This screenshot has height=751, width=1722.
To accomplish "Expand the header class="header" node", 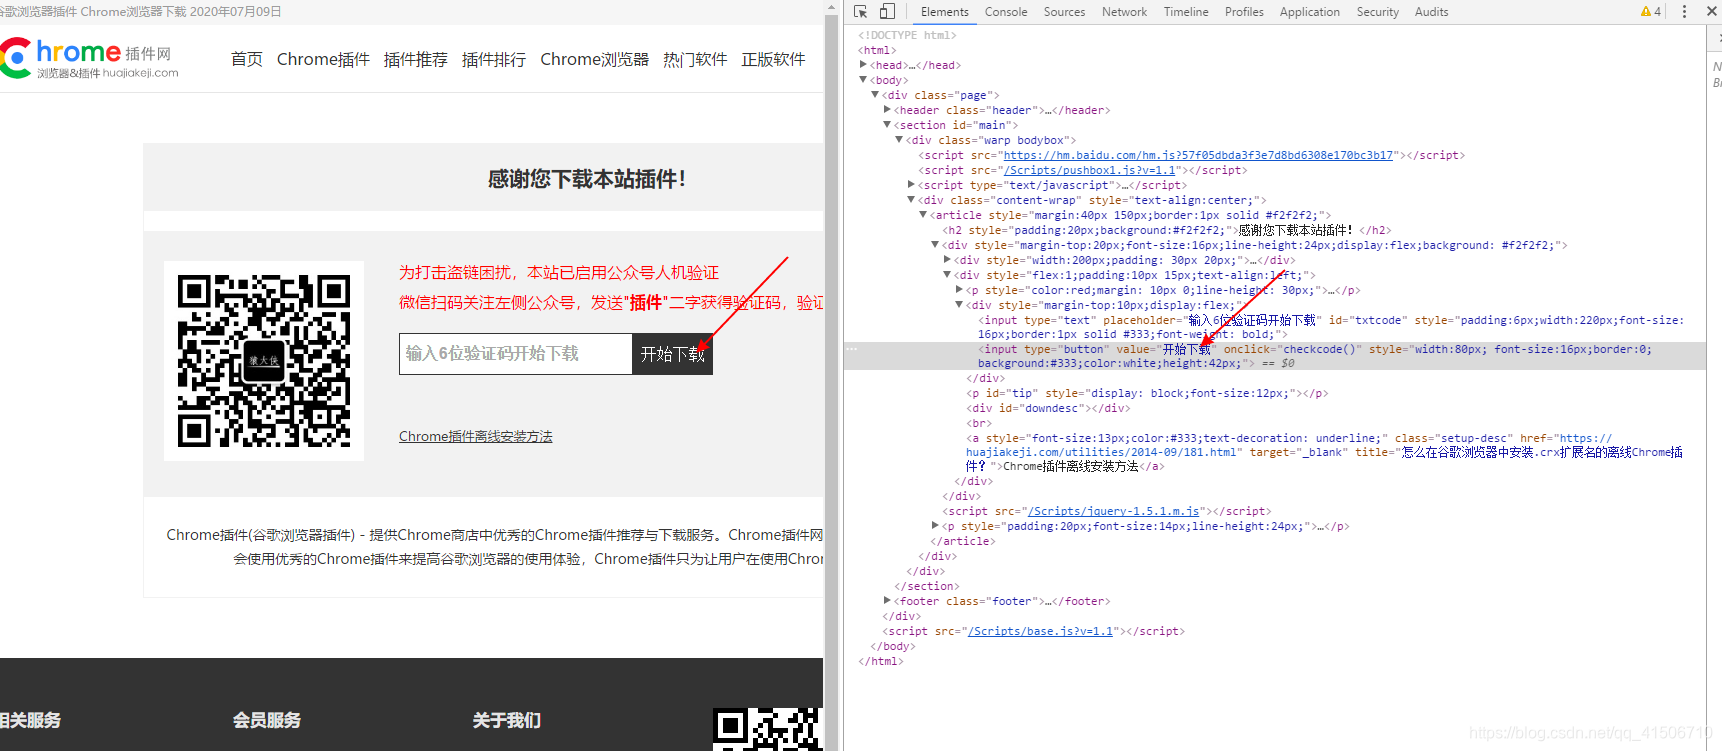I will coord(887,110).
